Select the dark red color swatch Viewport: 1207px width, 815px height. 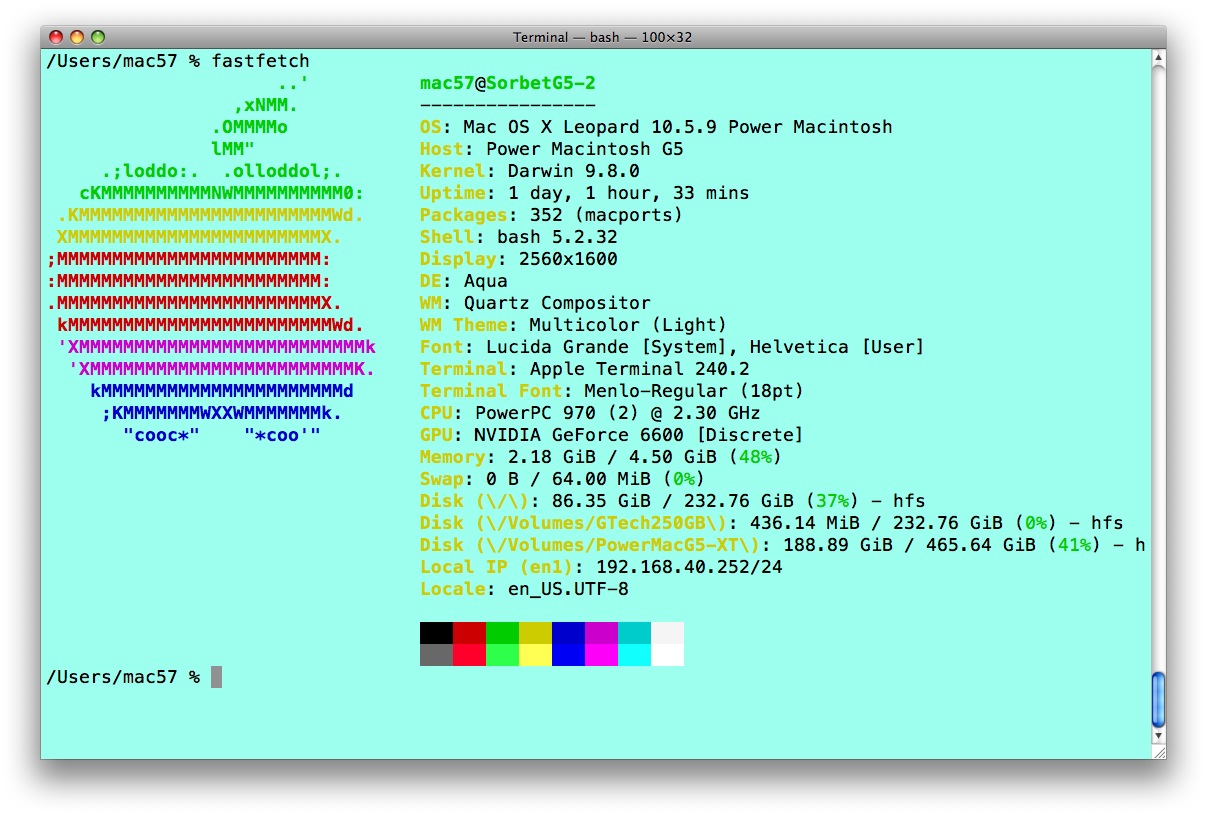tap(468, 633)
